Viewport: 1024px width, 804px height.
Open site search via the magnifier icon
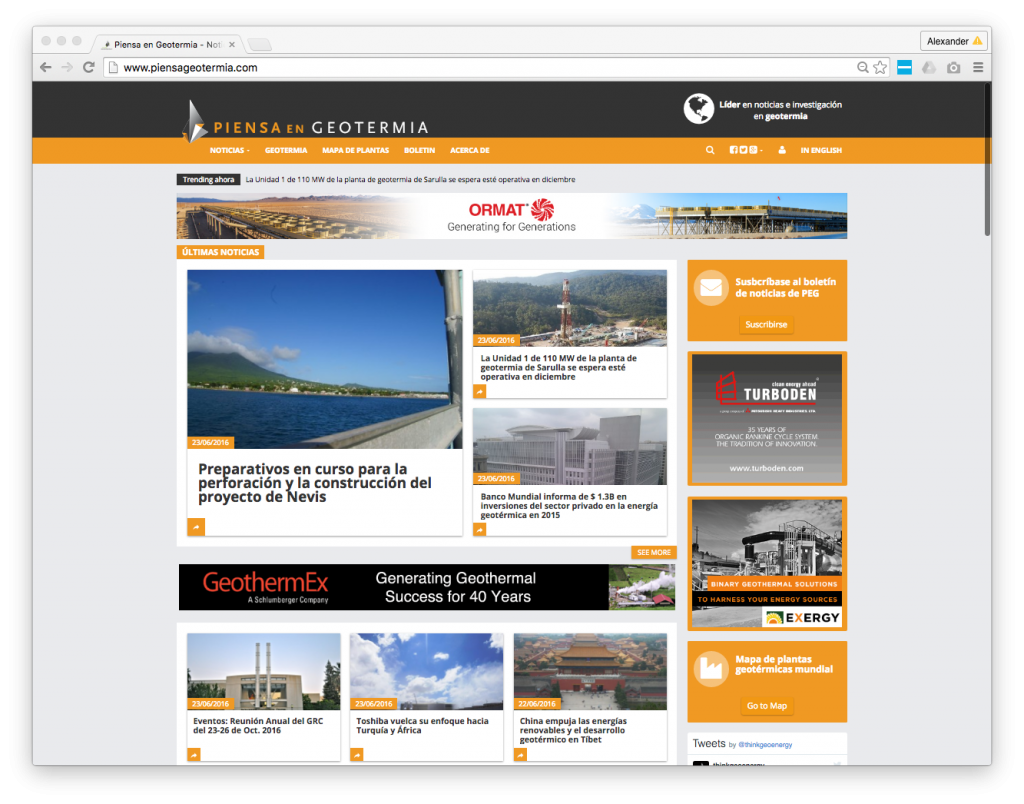[710, 150]
